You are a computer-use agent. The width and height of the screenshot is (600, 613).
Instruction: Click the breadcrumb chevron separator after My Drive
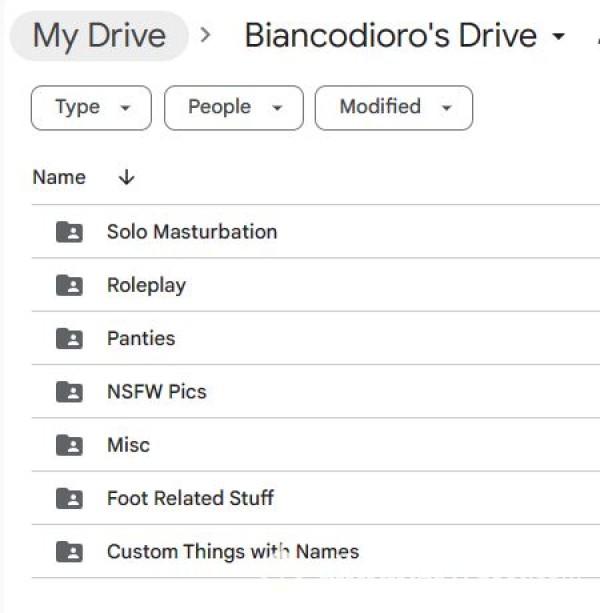[x=206, y=36]
